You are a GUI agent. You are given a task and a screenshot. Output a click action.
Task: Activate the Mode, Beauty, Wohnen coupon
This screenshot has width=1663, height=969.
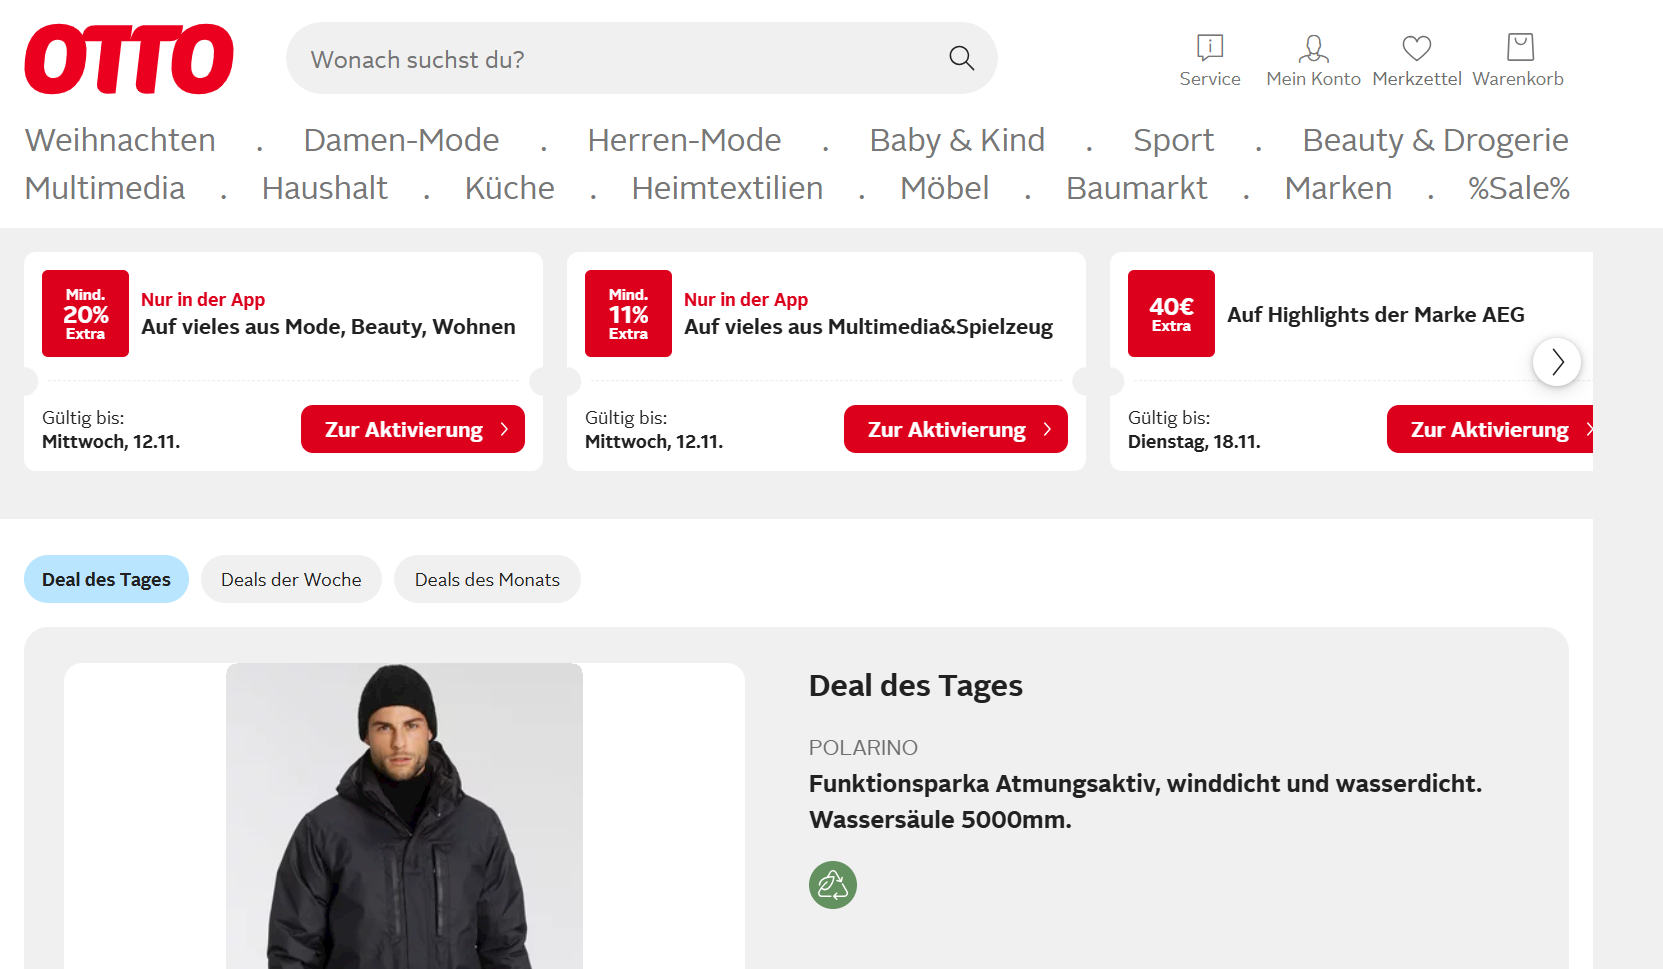[412, 430]
